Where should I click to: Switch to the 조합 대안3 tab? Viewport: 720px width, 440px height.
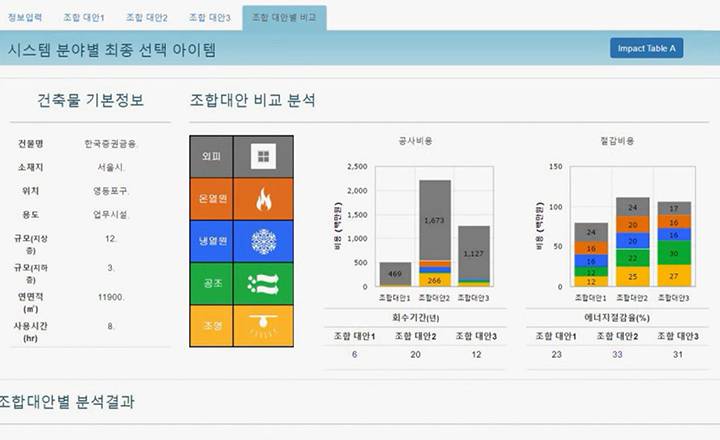[x=209, y=18]
